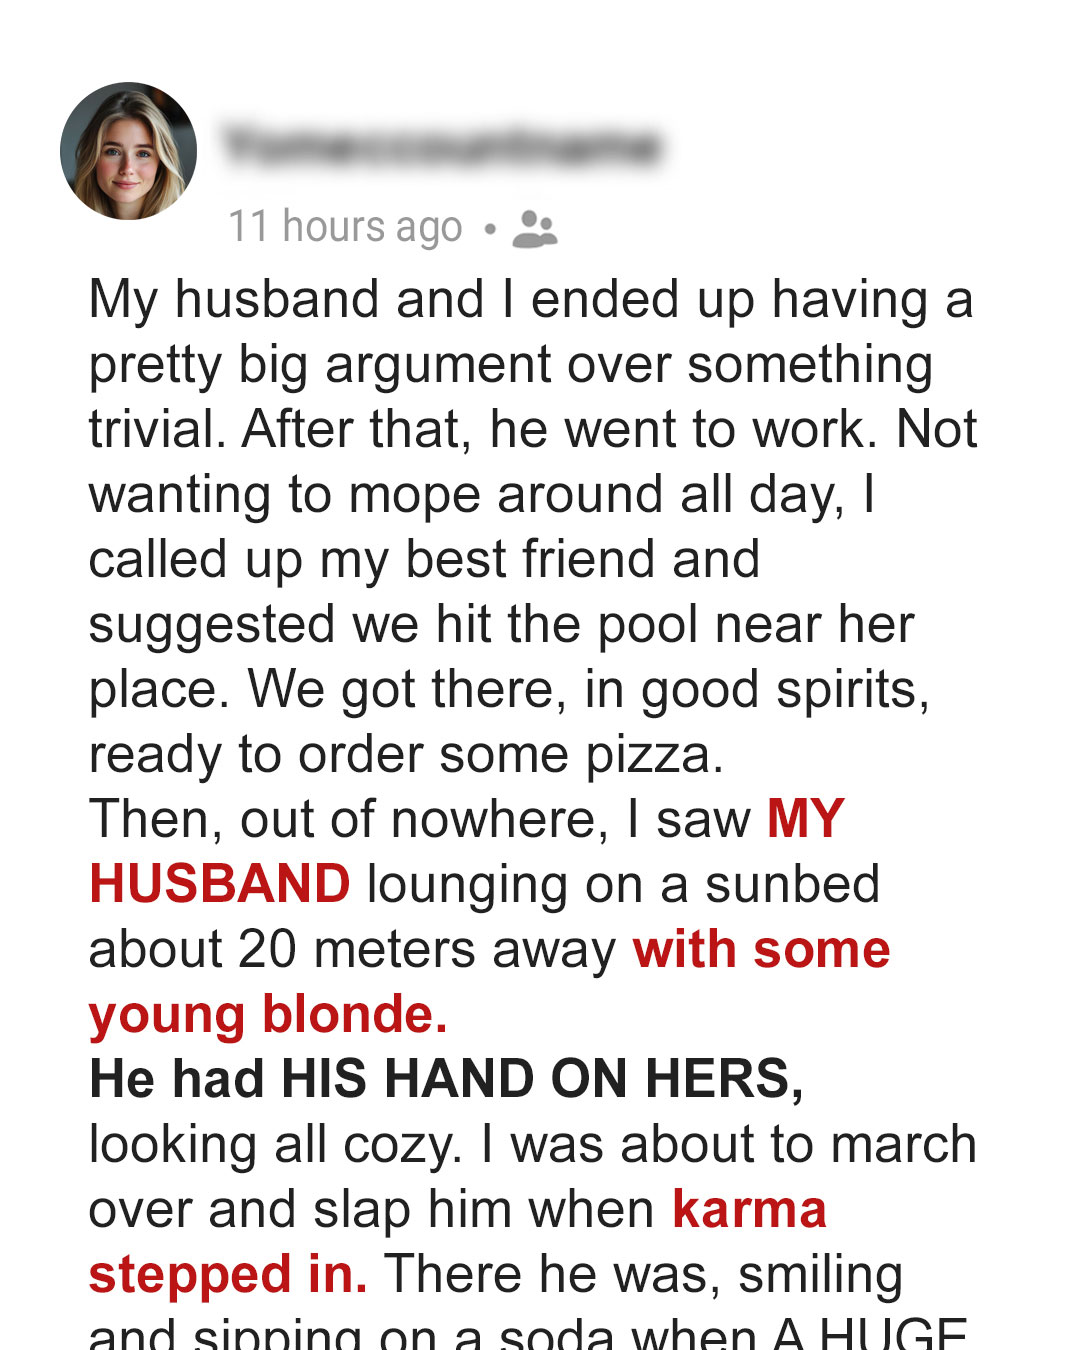Click the word "spirits," in the post

coord(853,691)
